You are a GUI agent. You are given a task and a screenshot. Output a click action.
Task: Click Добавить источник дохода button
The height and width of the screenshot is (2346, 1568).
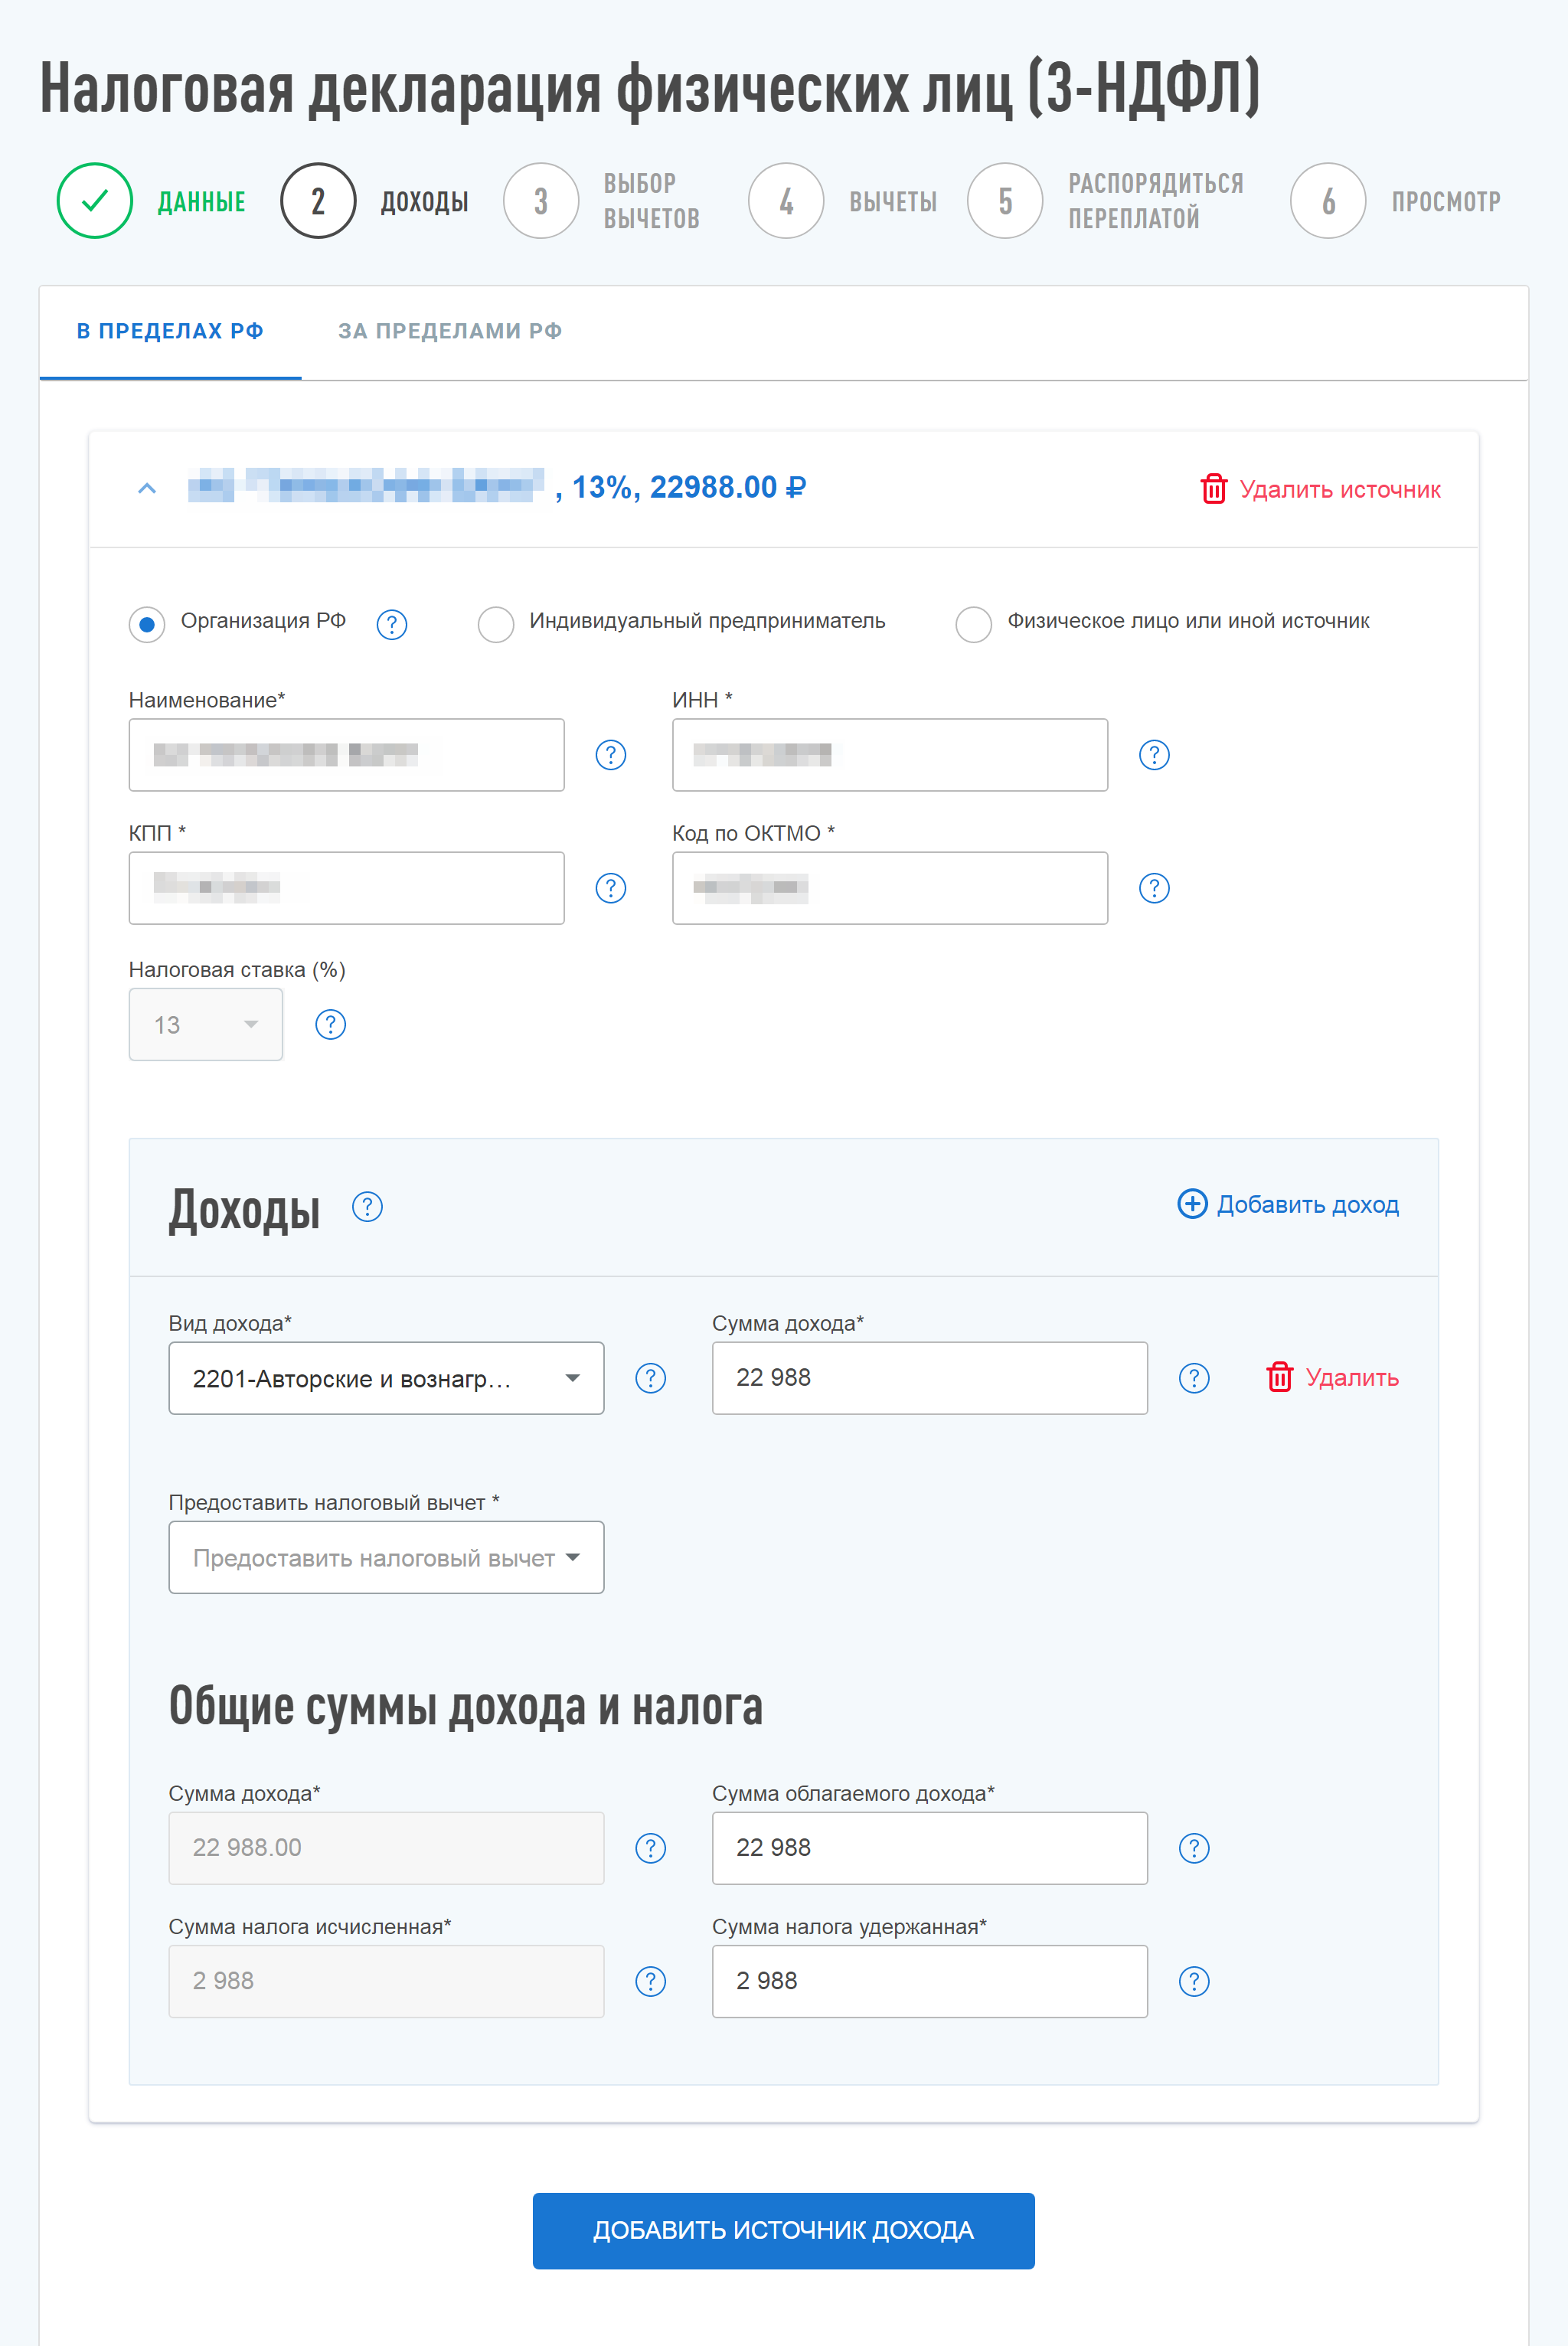coord(783,2231)
